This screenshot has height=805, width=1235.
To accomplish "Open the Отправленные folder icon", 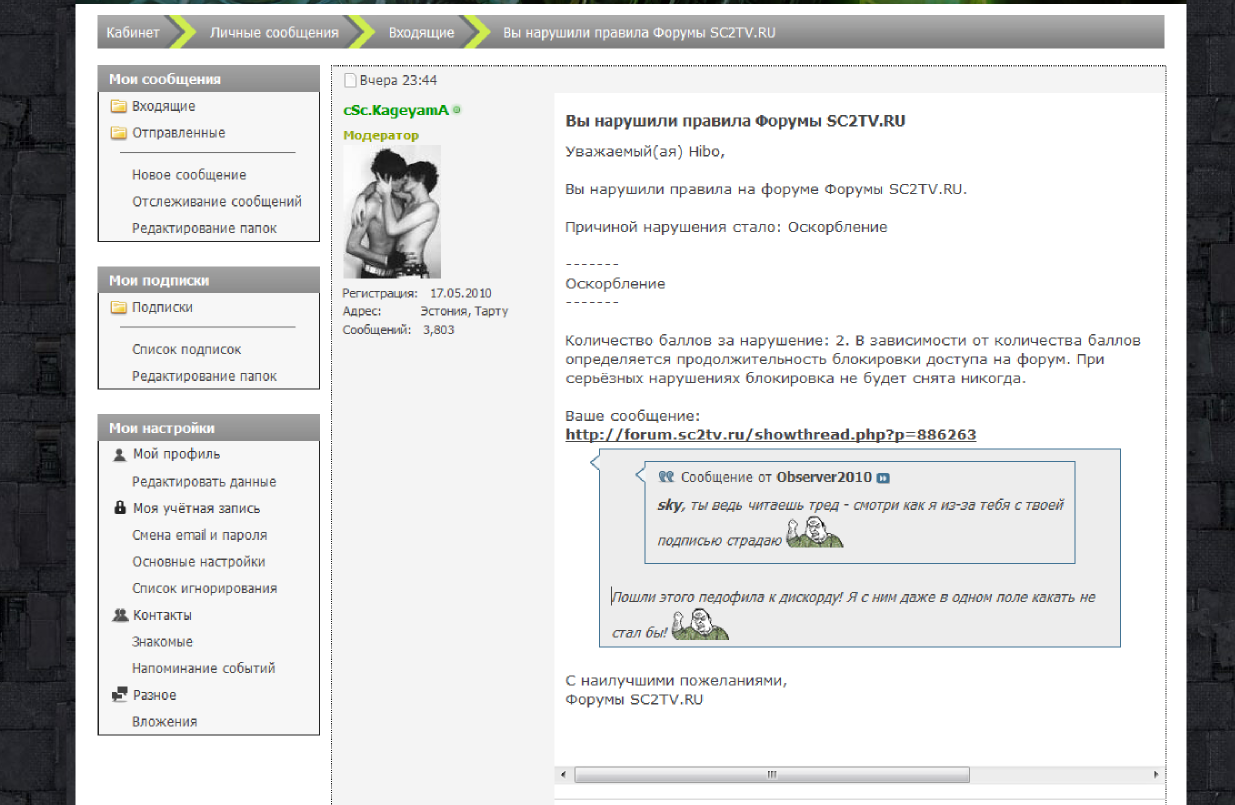I will (118, 133).
